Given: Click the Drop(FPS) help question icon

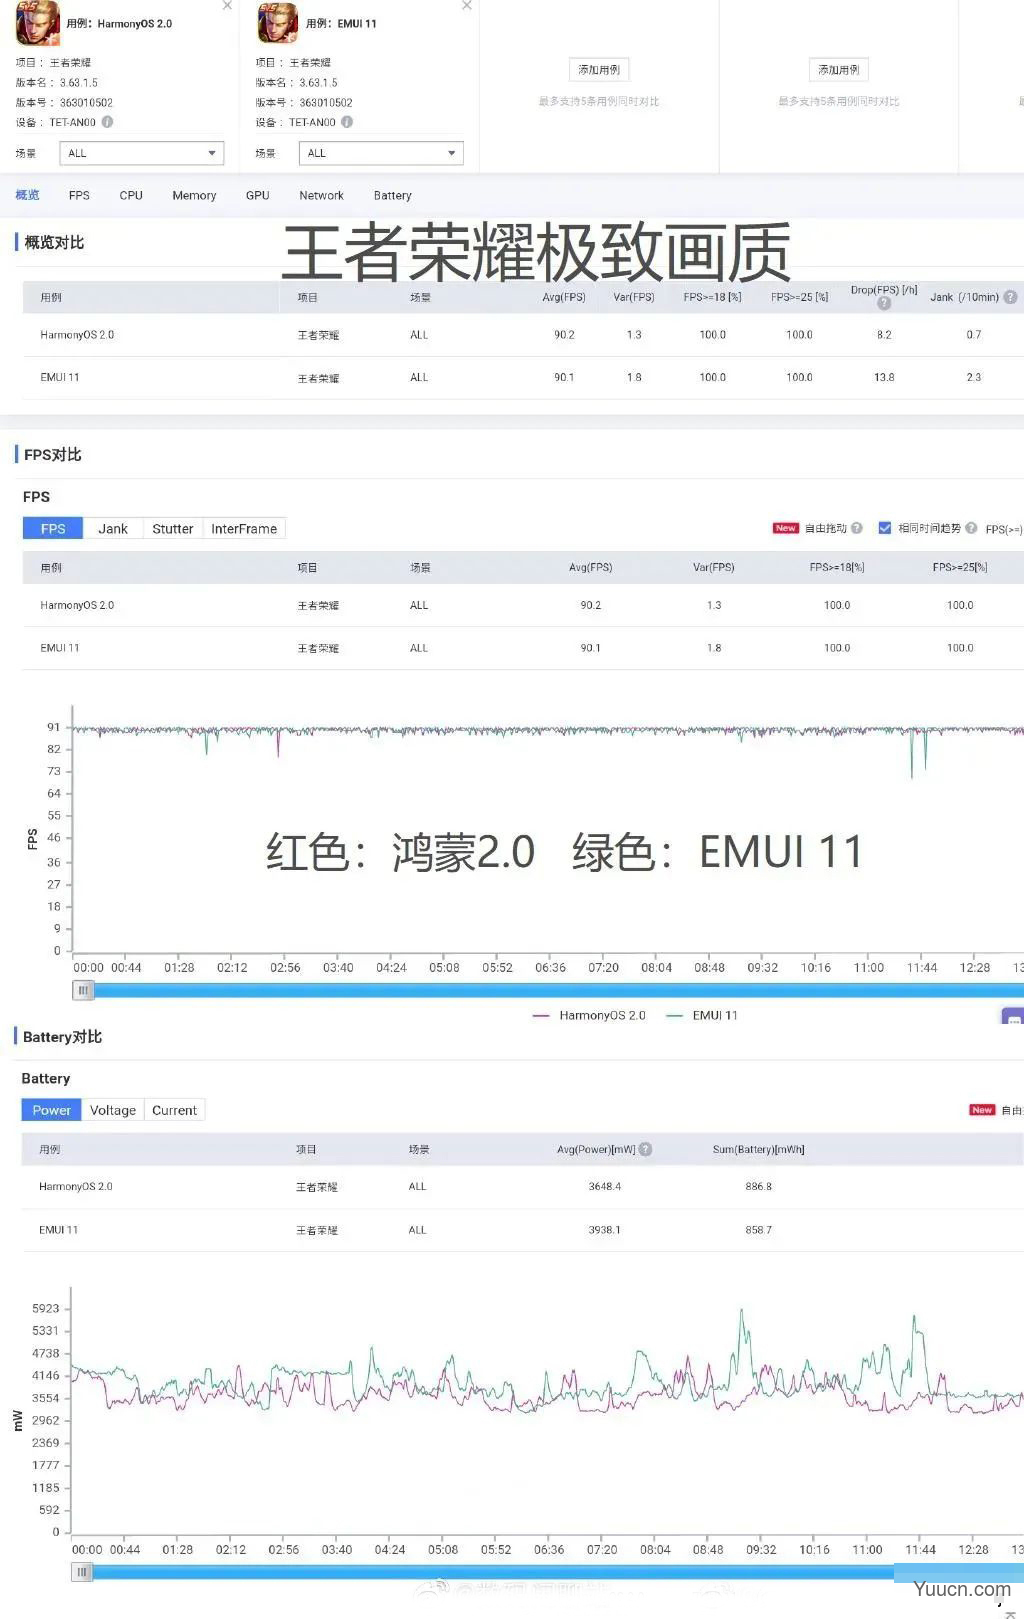Looking at the screenshot, I should [x=884, y=303].
